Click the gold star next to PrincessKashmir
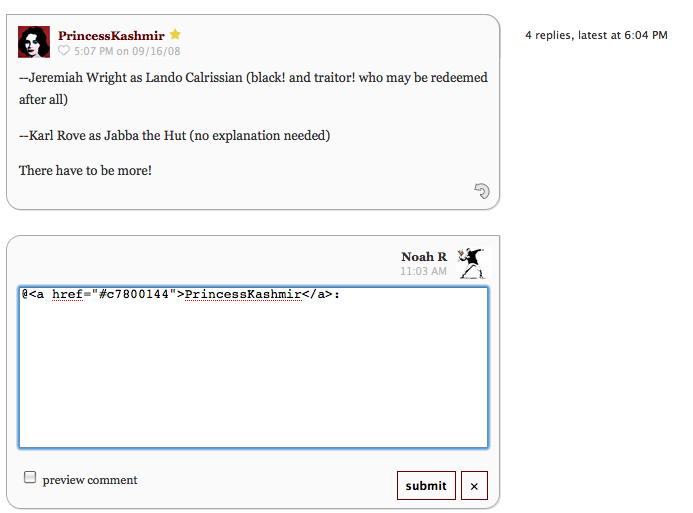This screenshot has height=513, width=693. point(175,34)
